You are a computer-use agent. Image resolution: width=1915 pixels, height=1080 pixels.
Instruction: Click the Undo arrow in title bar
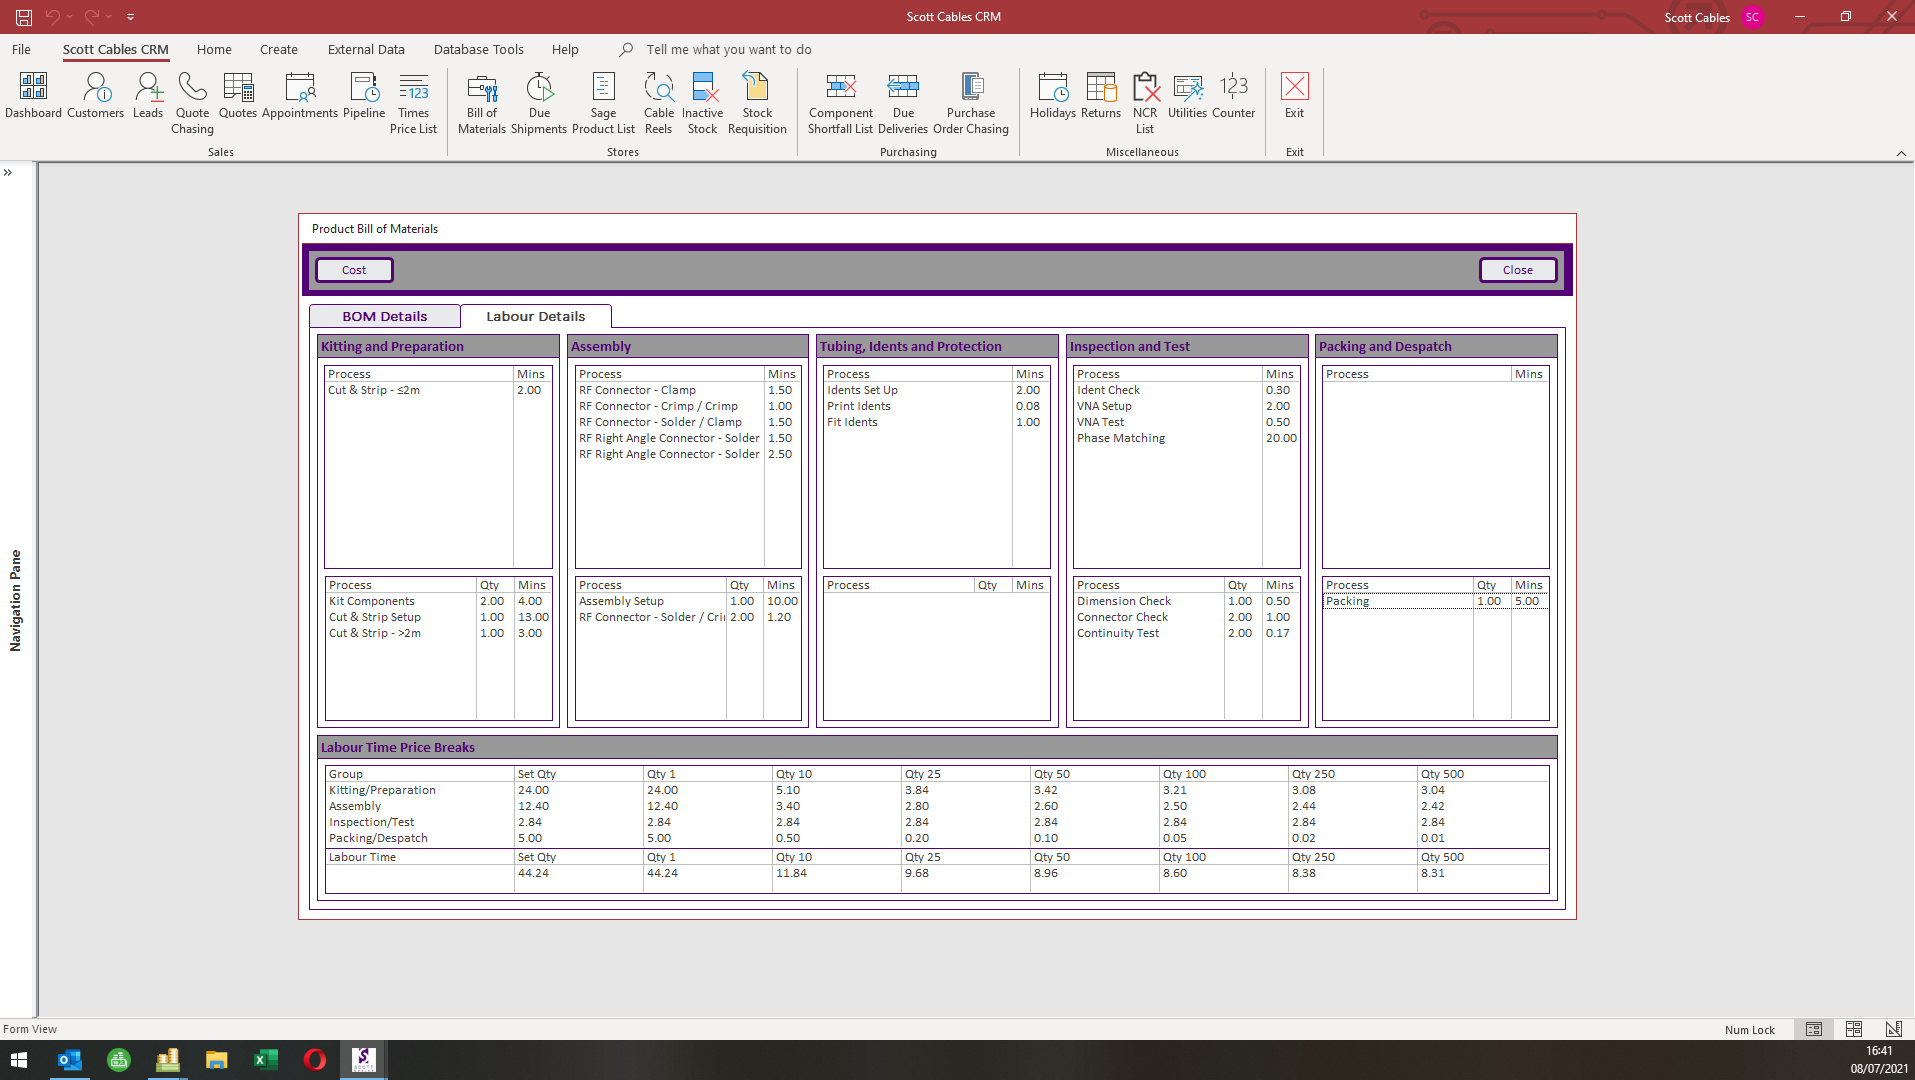53,17
